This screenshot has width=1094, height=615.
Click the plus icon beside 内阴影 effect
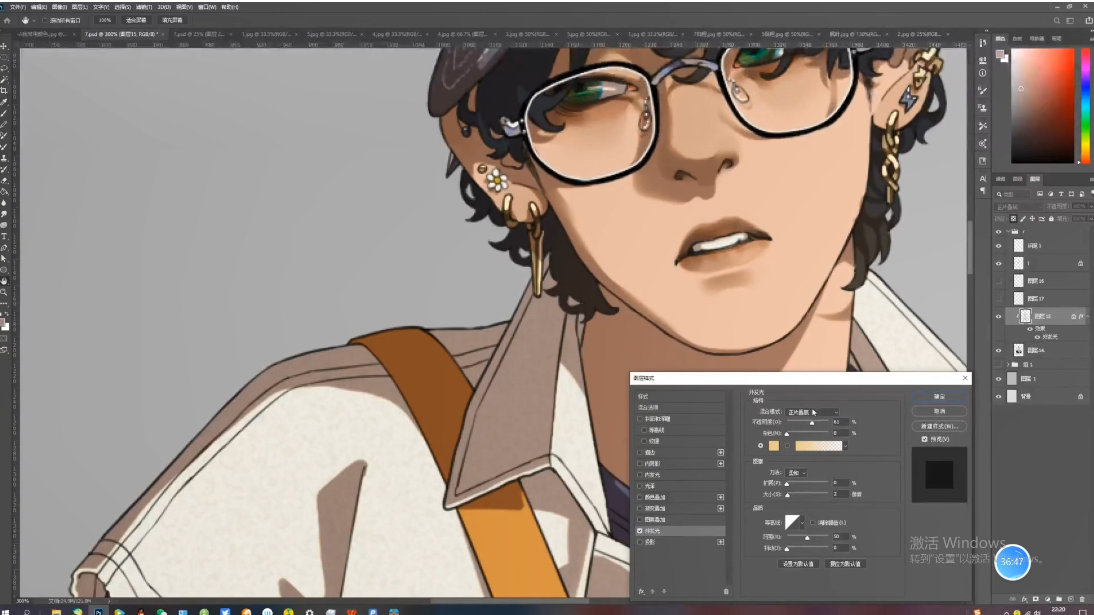click(x=721, y=464)
